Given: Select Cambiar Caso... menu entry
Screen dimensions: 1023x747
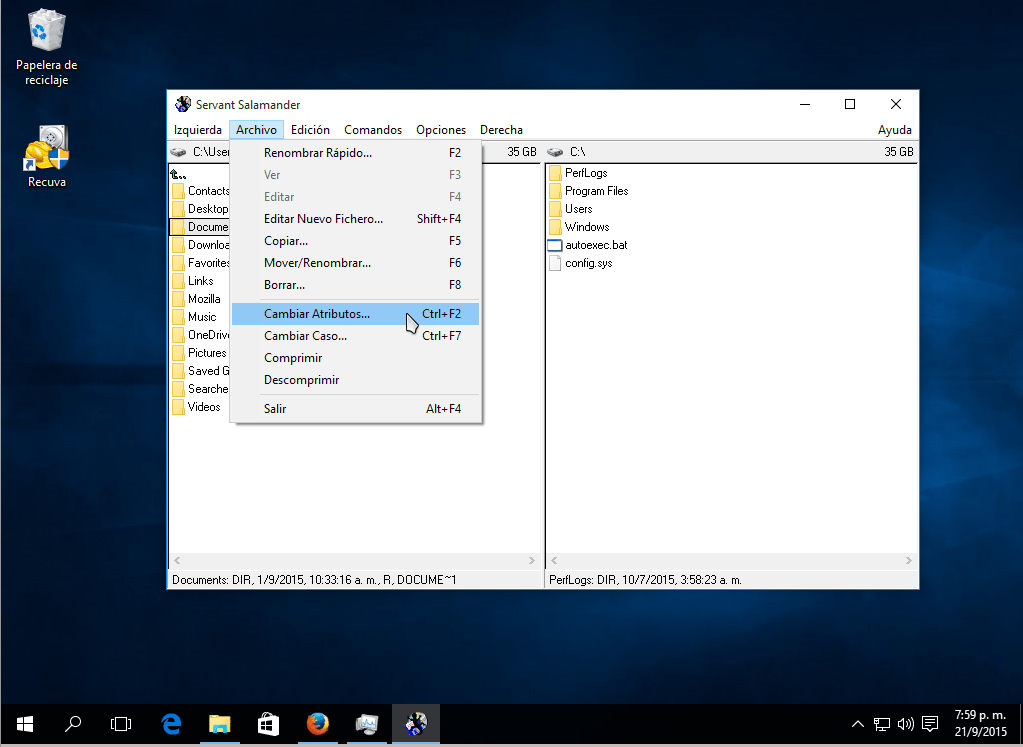Looking at the screenshot, I should click(x=356, y=336).
